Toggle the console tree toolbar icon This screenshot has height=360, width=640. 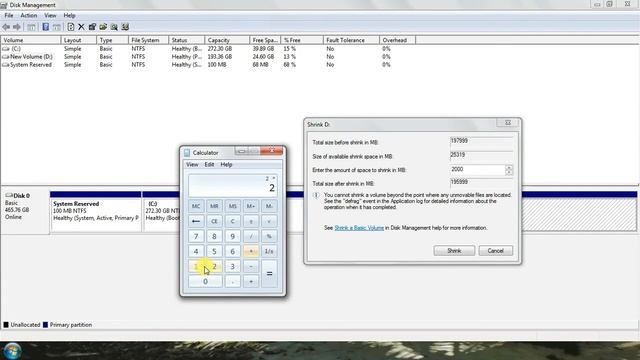pos(31,27)
